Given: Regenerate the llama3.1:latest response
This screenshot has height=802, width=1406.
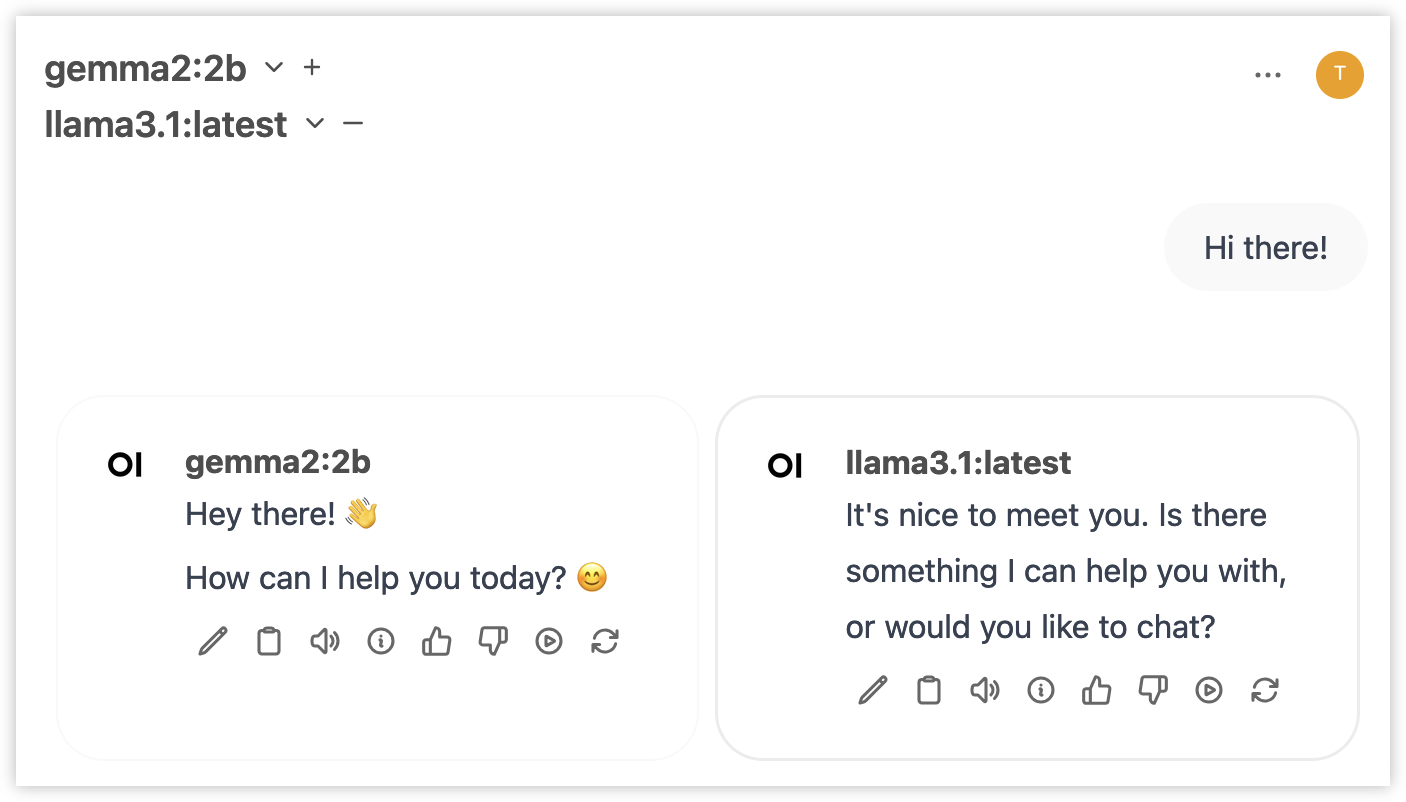Looking at the screenshot, I should 1265,690.
